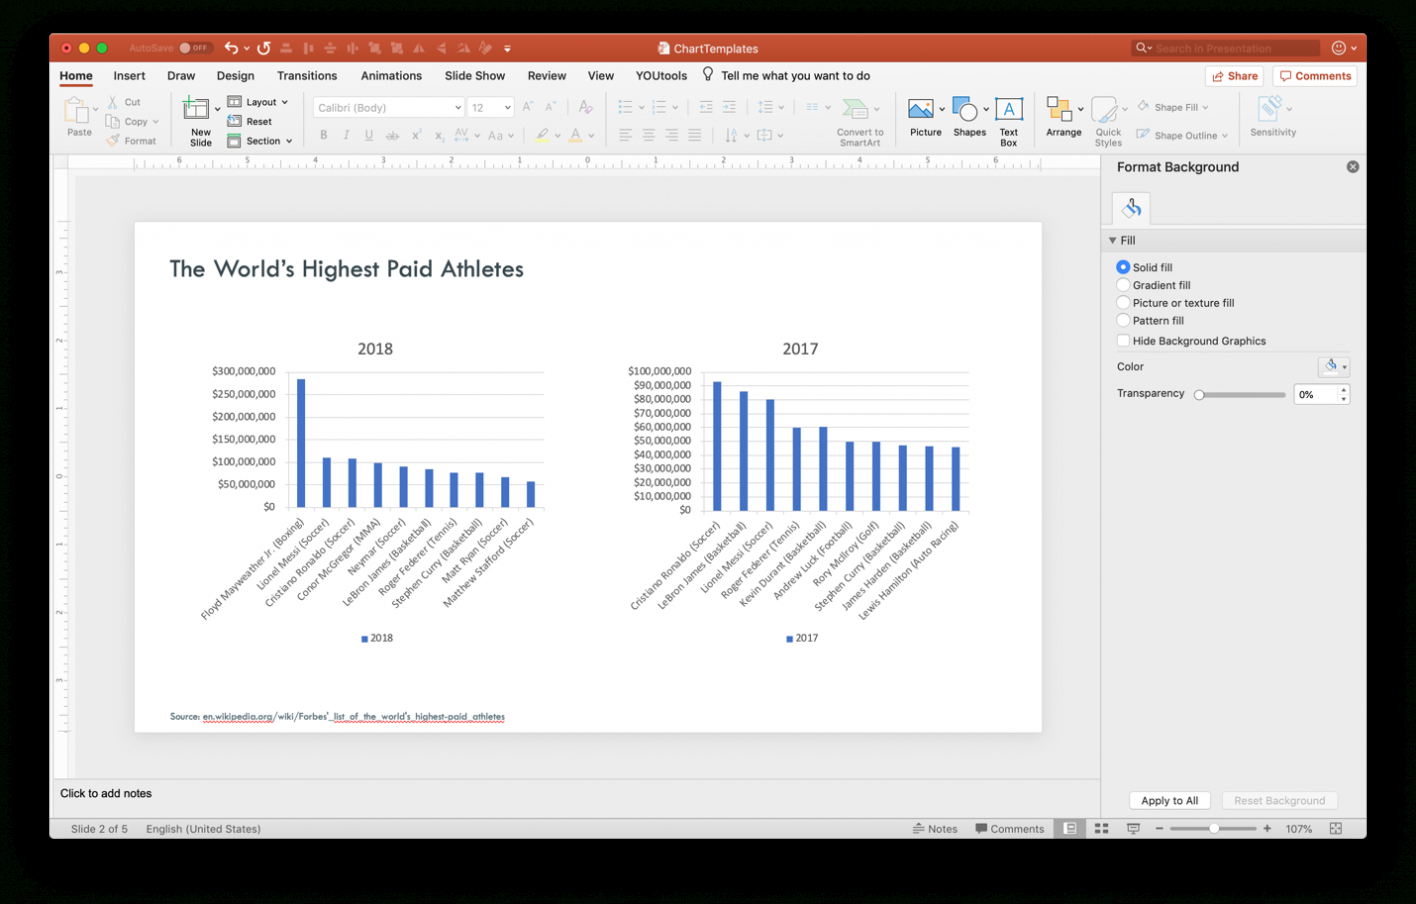
Task: Click the New Slide icon
Action: click(x=196, y=109)
